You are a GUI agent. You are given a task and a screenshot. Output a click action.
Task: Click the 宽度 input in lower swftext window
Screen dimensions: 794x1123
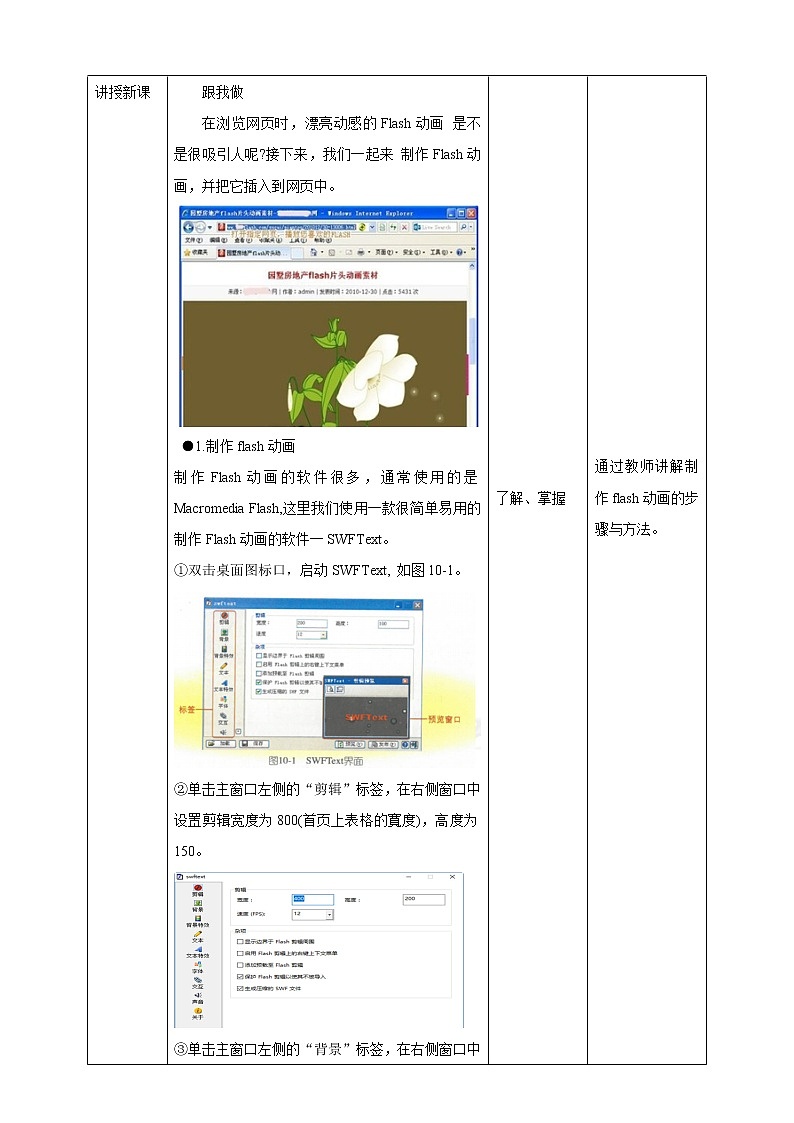pos(313,900)
